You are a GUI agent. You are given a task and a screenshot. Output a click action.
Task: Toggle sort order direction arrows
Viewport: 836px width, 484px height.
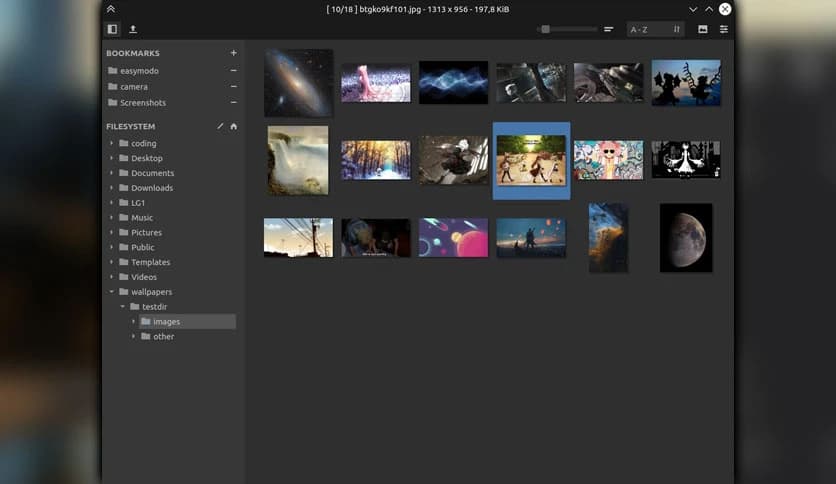(x=677, y=29)
